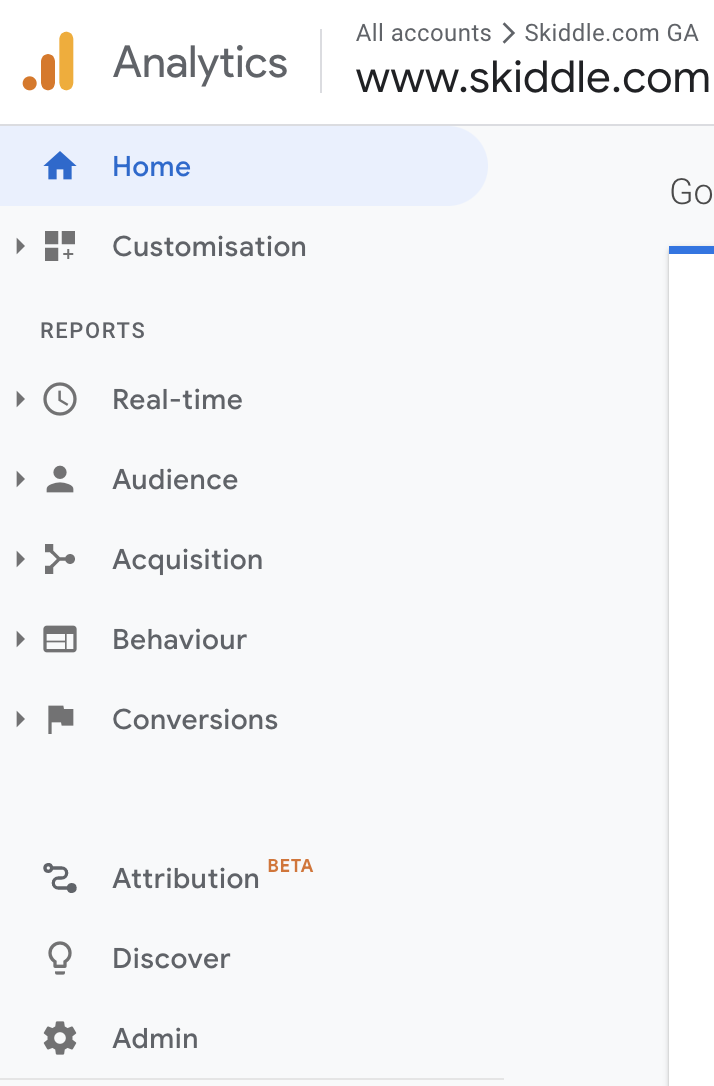
Task: Open the Discover section label
Action: [171, 959]
